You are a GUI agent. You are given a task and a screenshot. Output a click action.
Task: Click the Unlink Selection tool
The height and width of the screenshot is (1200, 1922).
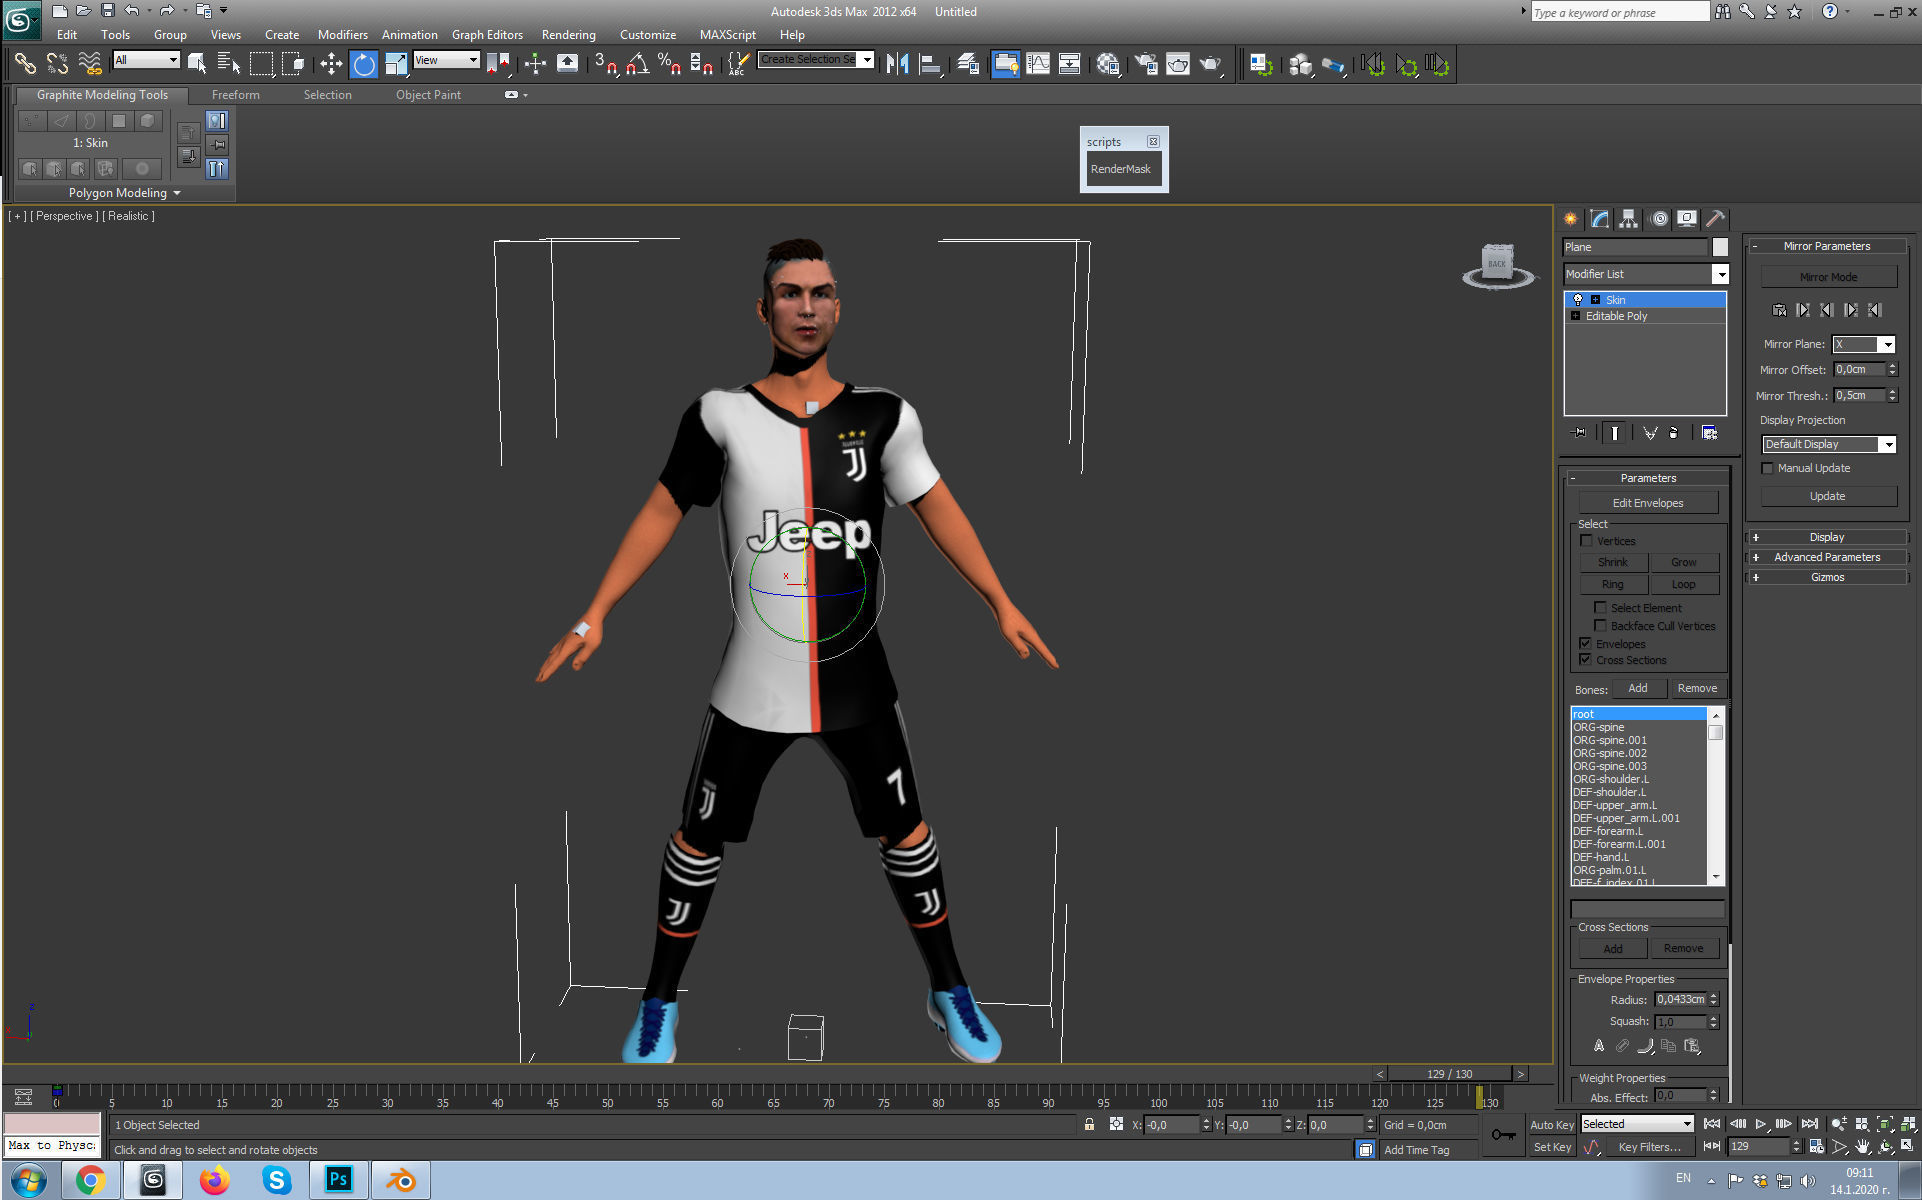(x=57, y=65)
